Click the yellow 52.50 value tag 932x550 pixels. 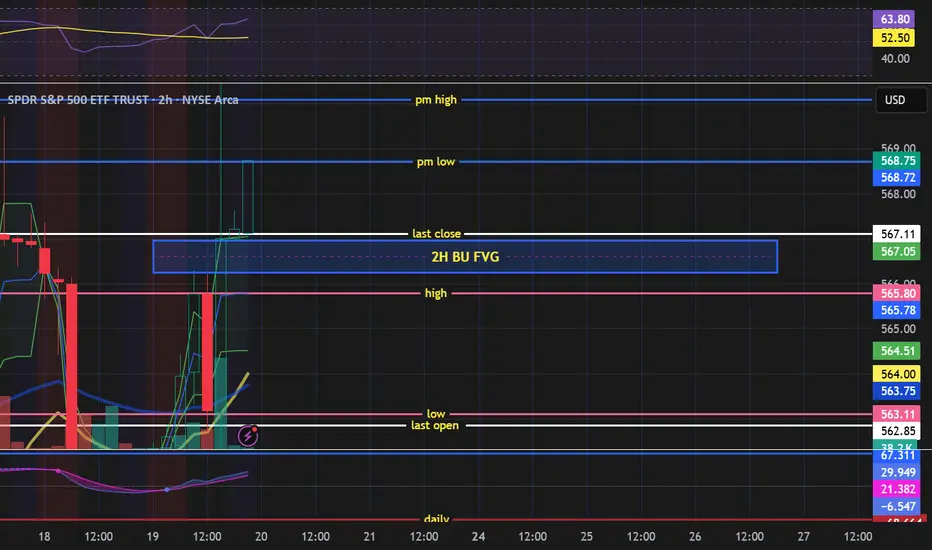click(x=895, y=38)
